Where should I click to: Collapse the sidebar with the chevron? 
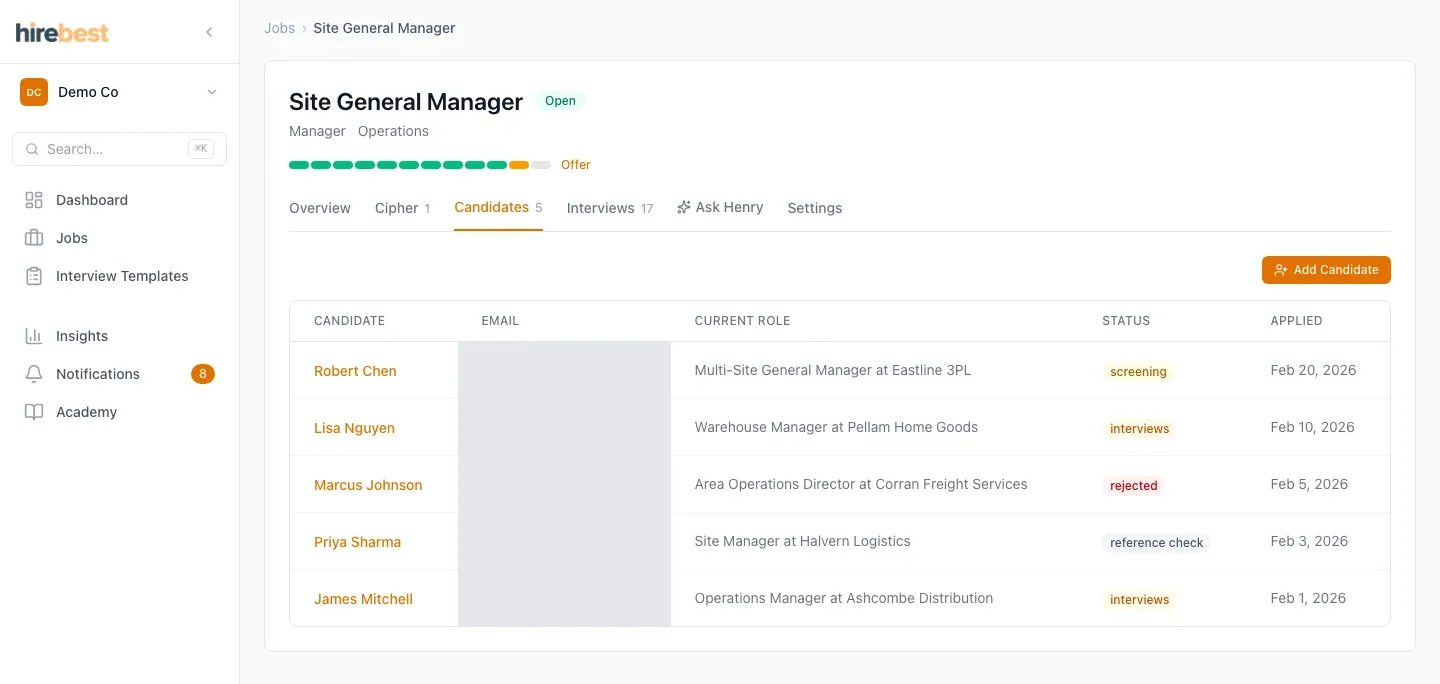point(209,32)
